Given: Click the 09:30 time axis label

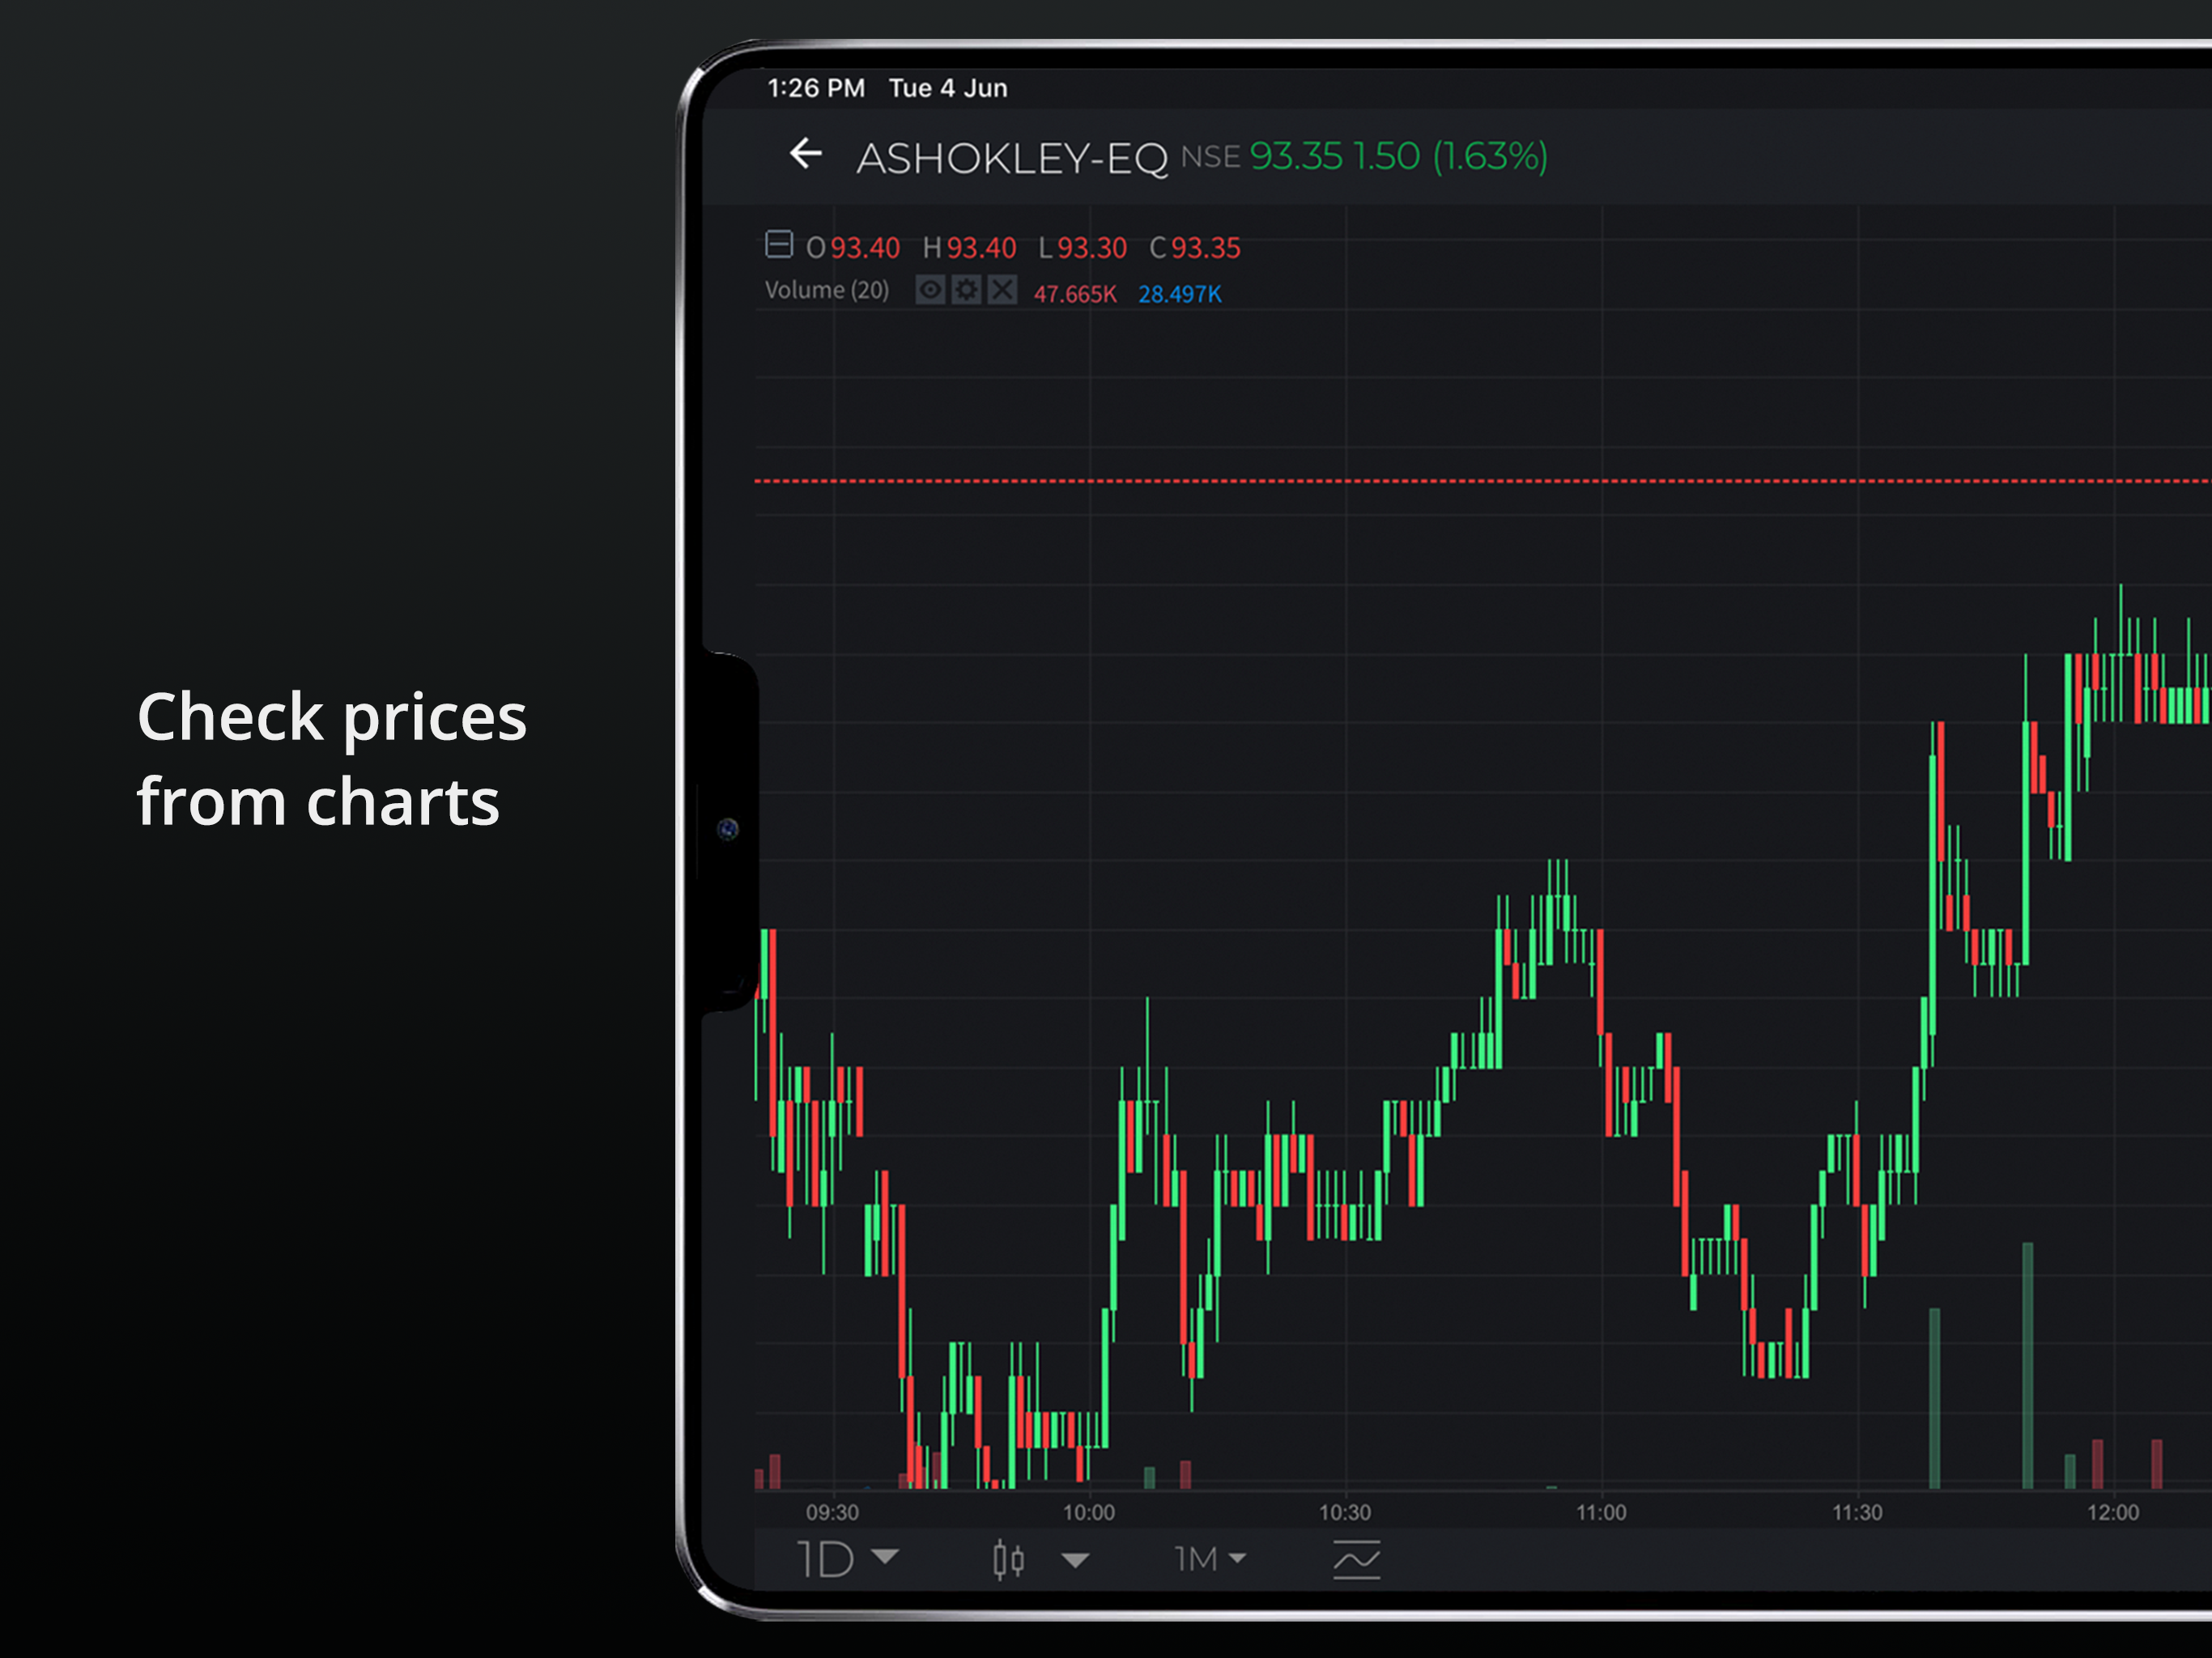Looking at the screenshot, I should coord(832,1512).
